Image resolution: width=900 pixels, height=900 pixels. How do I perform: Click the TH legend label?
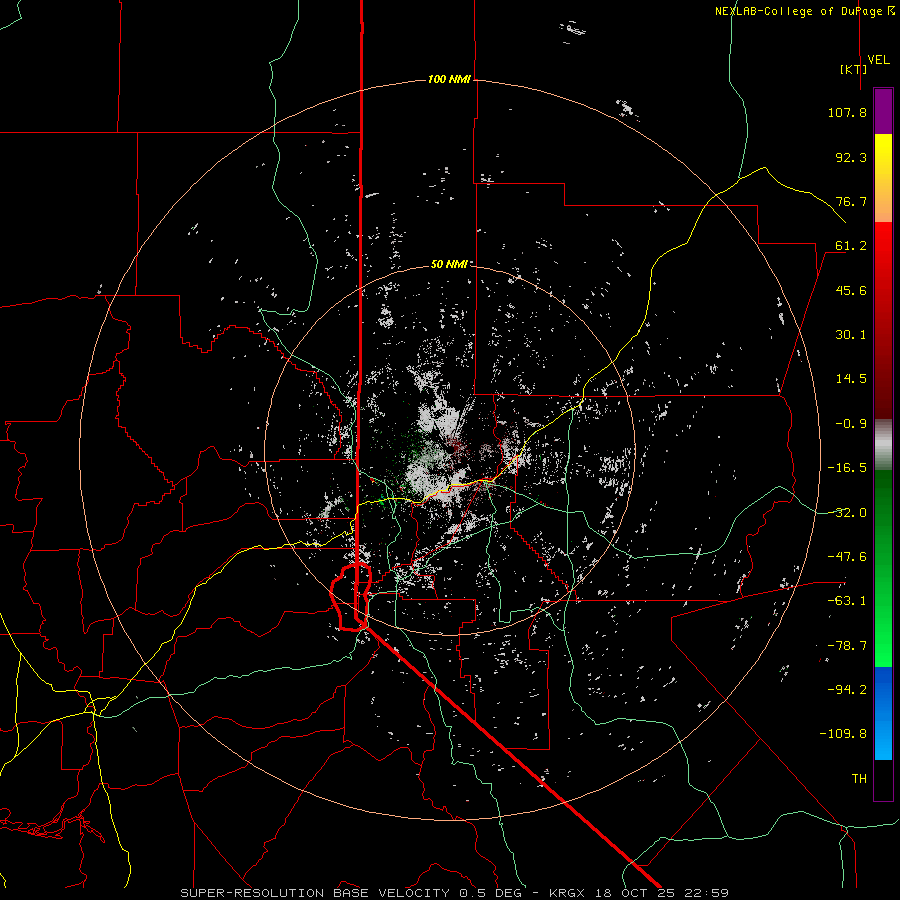coord(859,779)
